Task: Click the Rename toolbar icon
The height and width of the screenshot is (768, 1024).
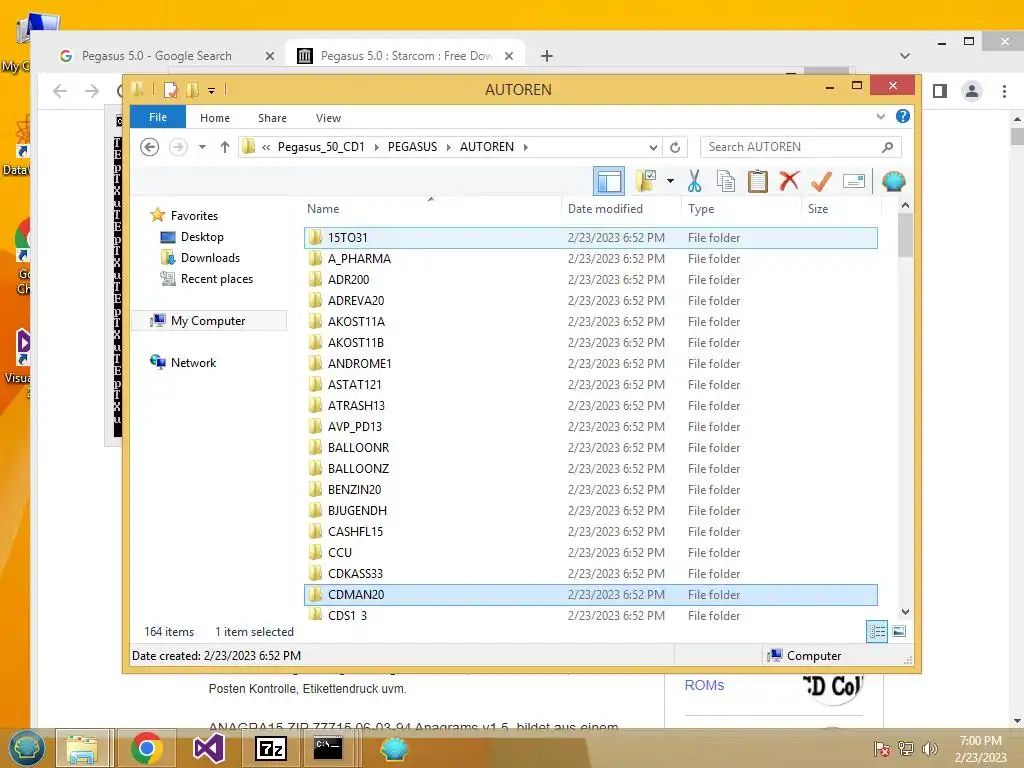Action: (854, 181)
